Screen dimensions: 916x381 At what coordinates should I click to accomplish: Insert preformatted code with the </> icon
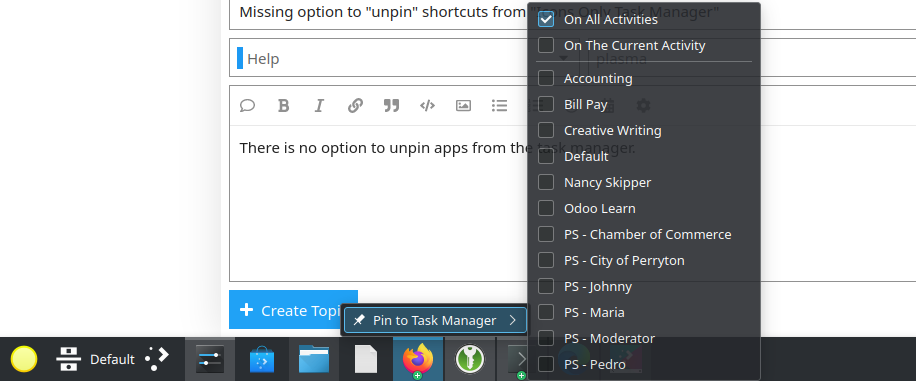pos(427,106)
